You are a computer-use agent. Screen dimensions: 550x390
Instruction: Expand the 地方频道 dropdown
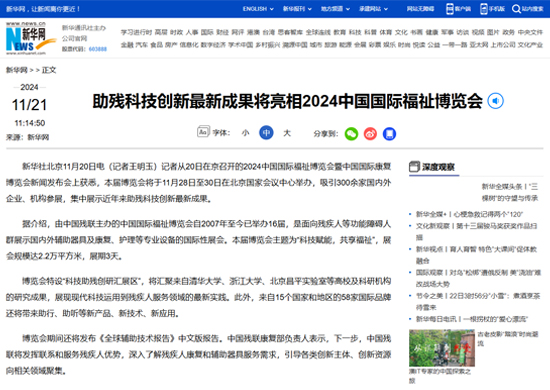[x=335, y=9]
